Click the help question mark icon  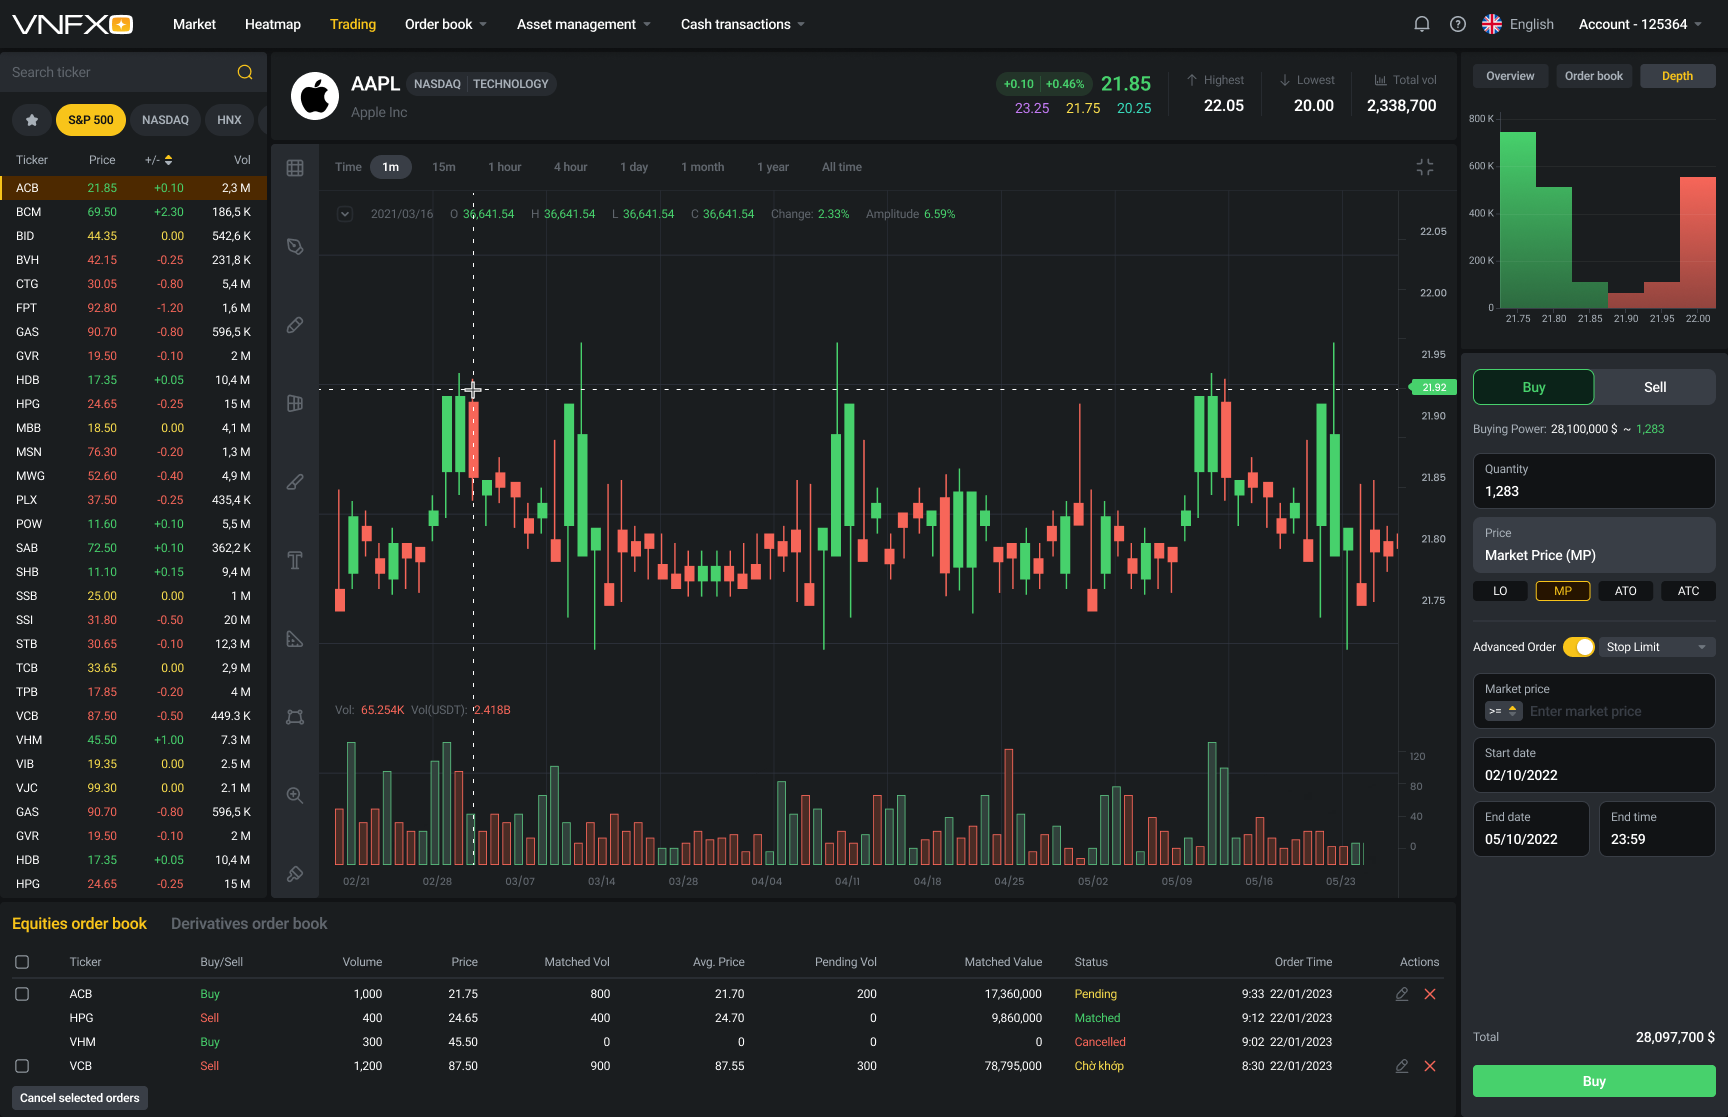[1458, 23]
